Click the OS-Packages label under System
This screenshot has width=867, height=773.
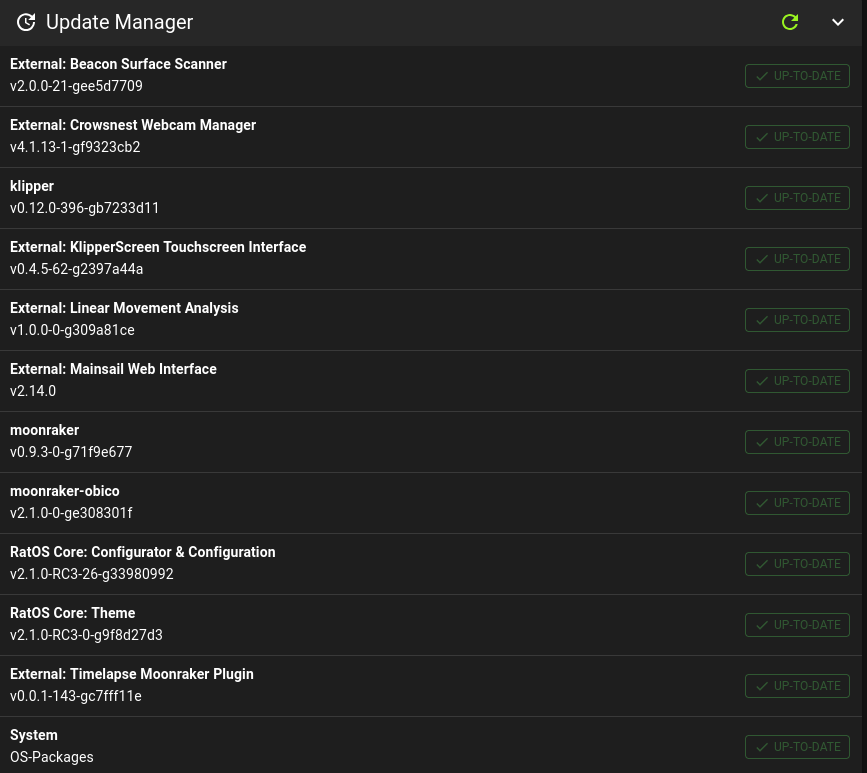51,757
